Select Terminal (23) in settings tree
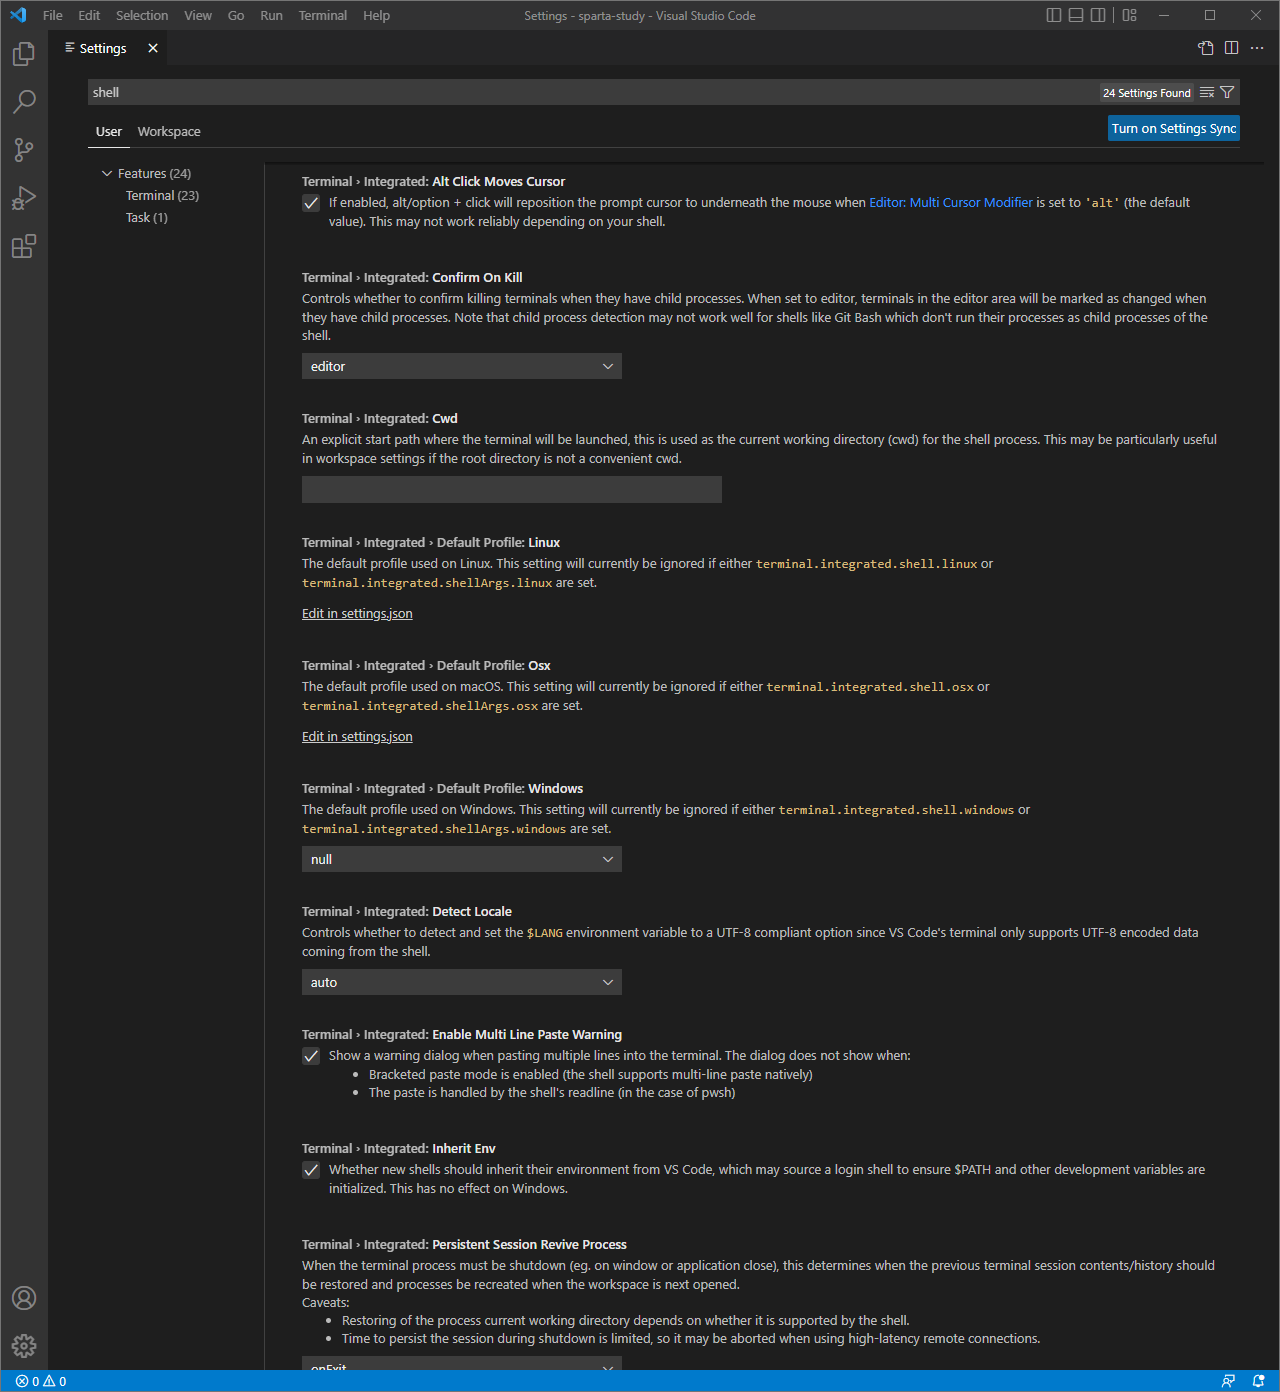This screenshot has height=1392, width=1280. click(162, 196)
